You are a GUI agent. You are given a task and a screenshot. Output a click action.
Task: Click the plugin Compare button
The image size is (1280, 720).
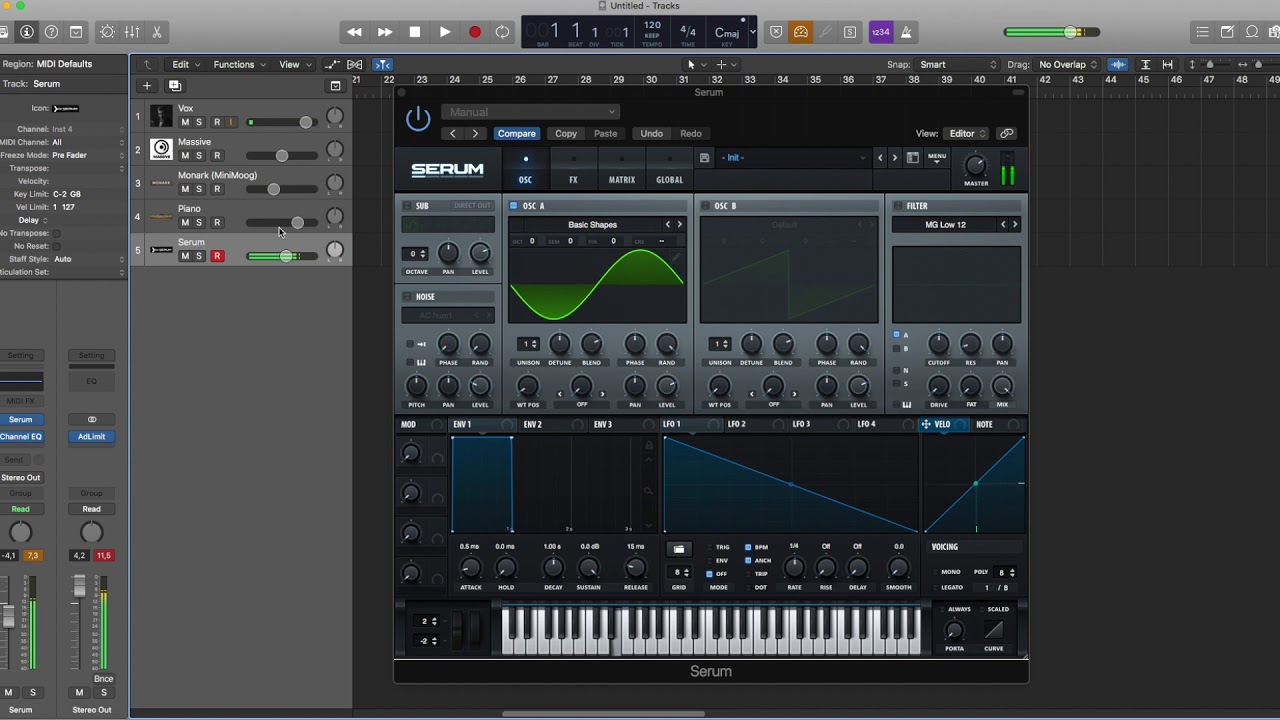[x=517, y=133]
